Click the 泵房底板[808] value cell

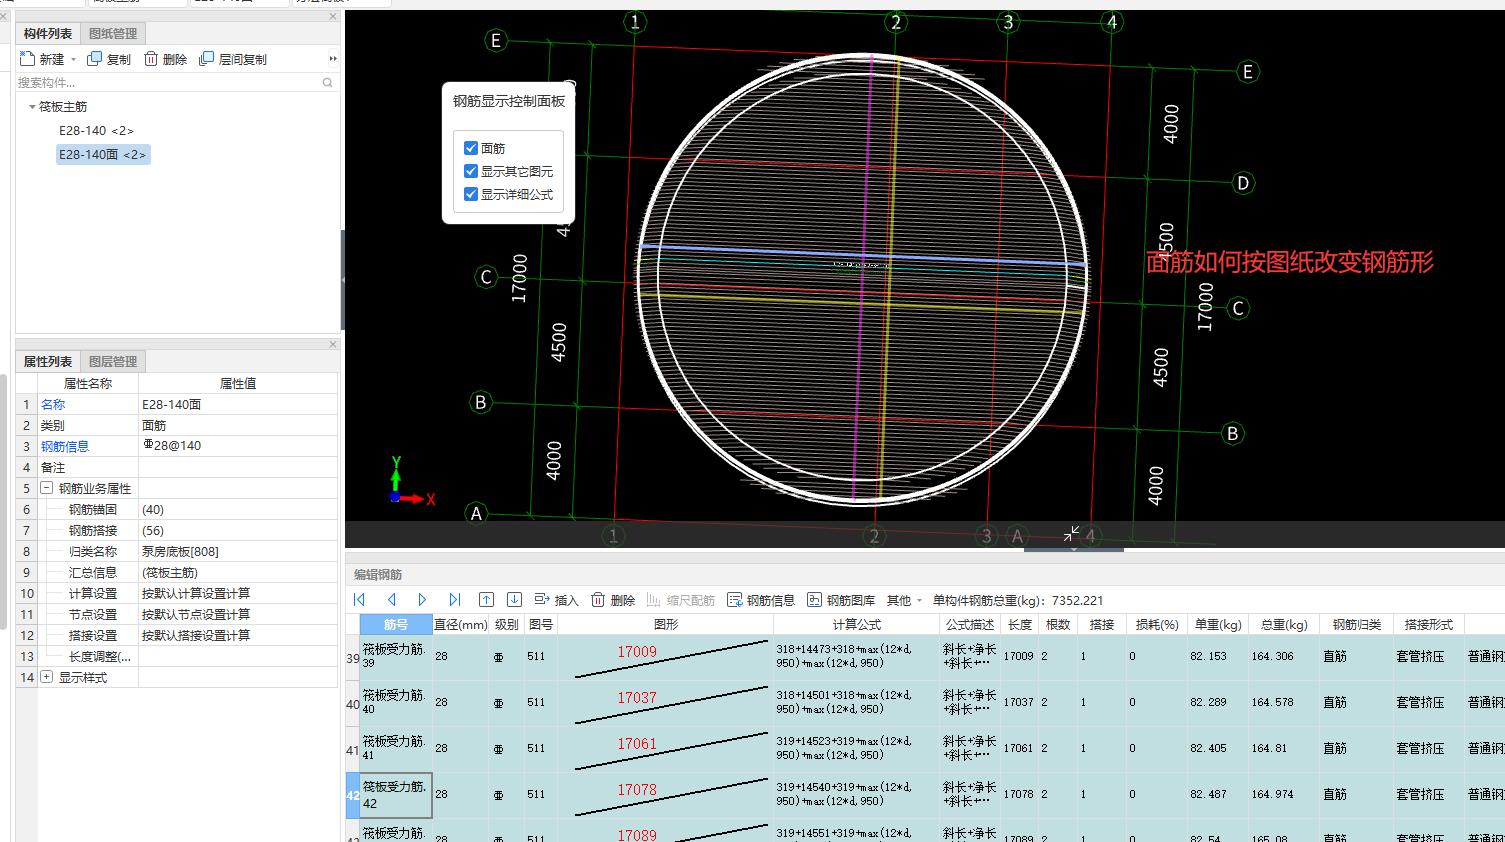(238, 551)
